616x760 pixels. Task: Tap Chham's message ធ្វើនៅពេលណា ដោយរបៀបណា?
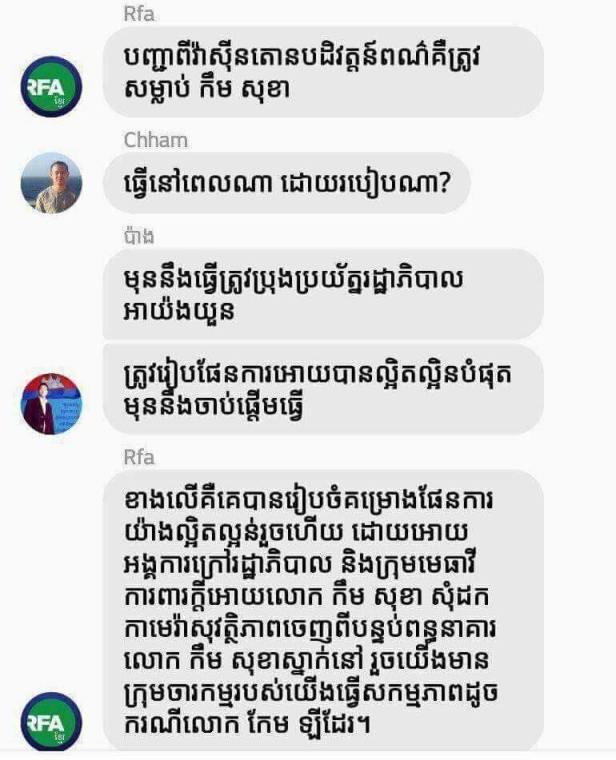tap(286, 183)
